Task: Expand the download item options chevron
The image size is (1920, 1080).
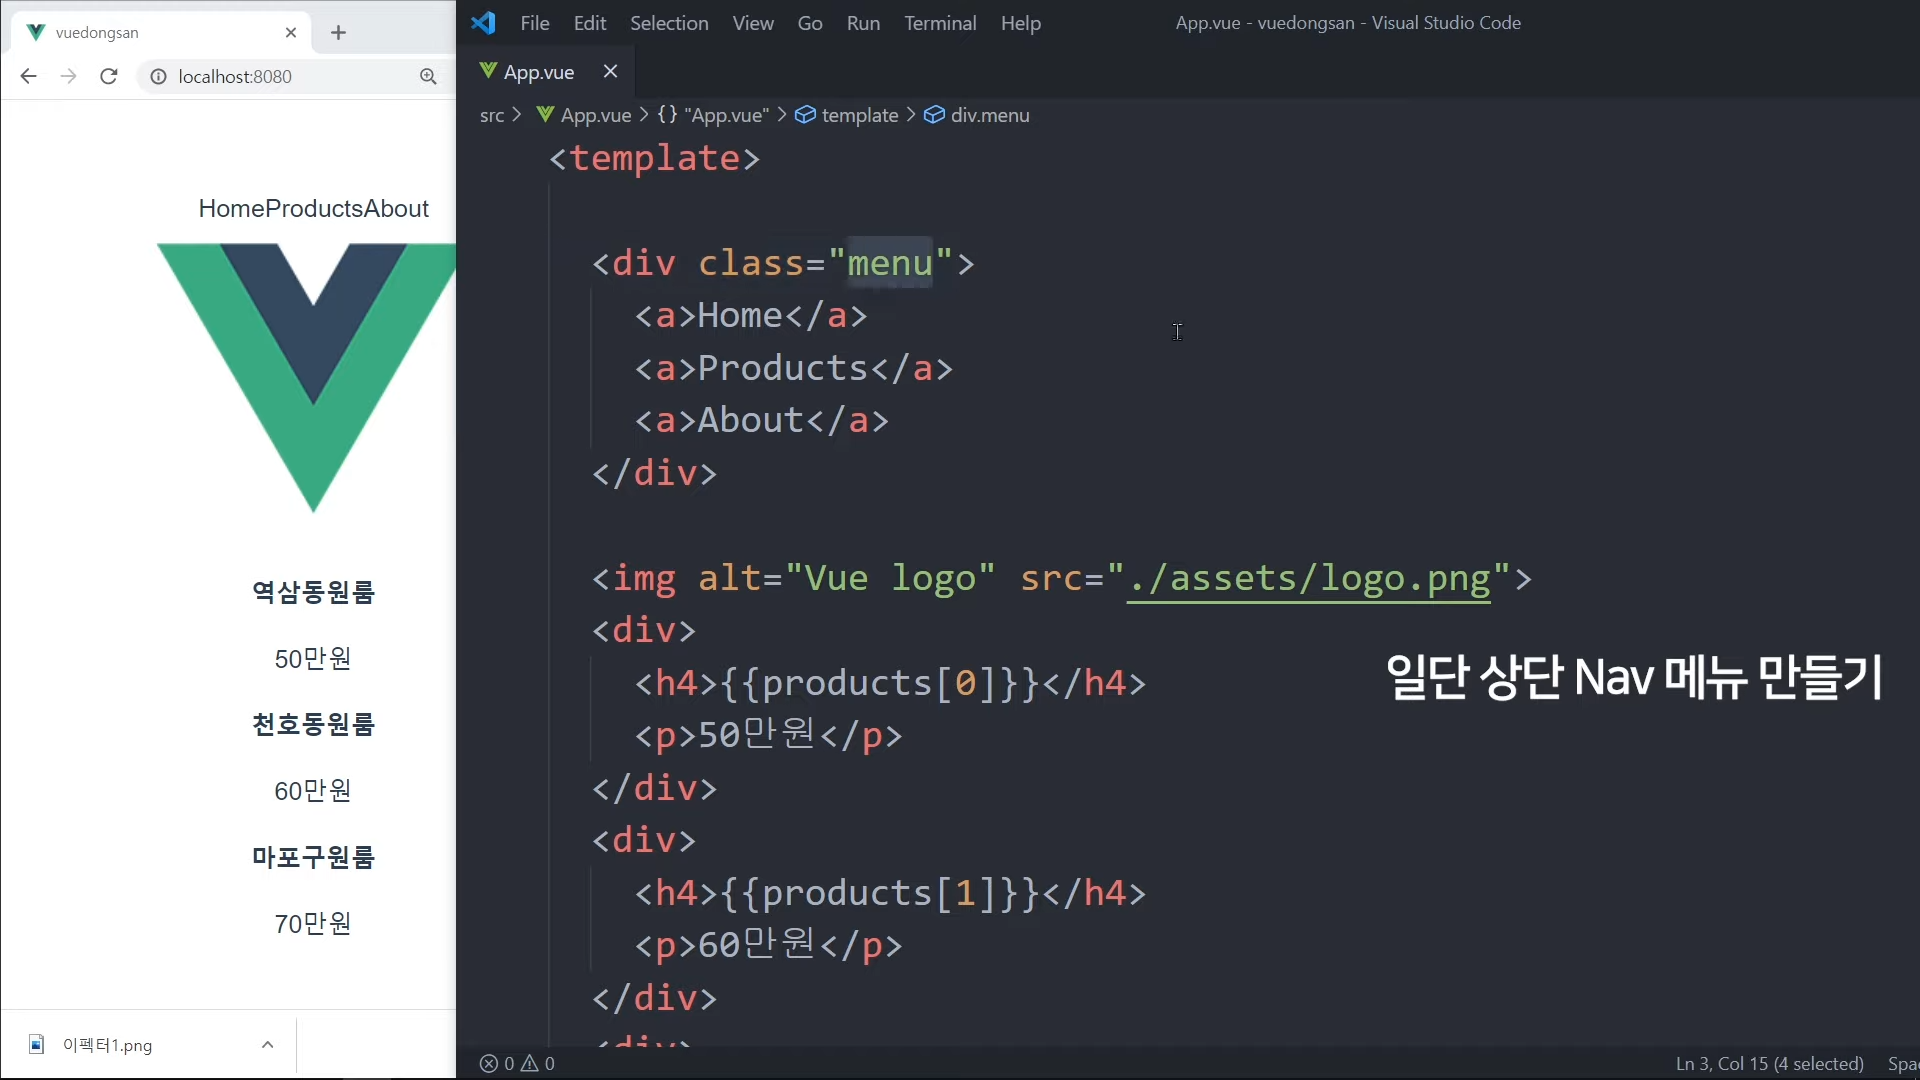Action: (267, 1044)
